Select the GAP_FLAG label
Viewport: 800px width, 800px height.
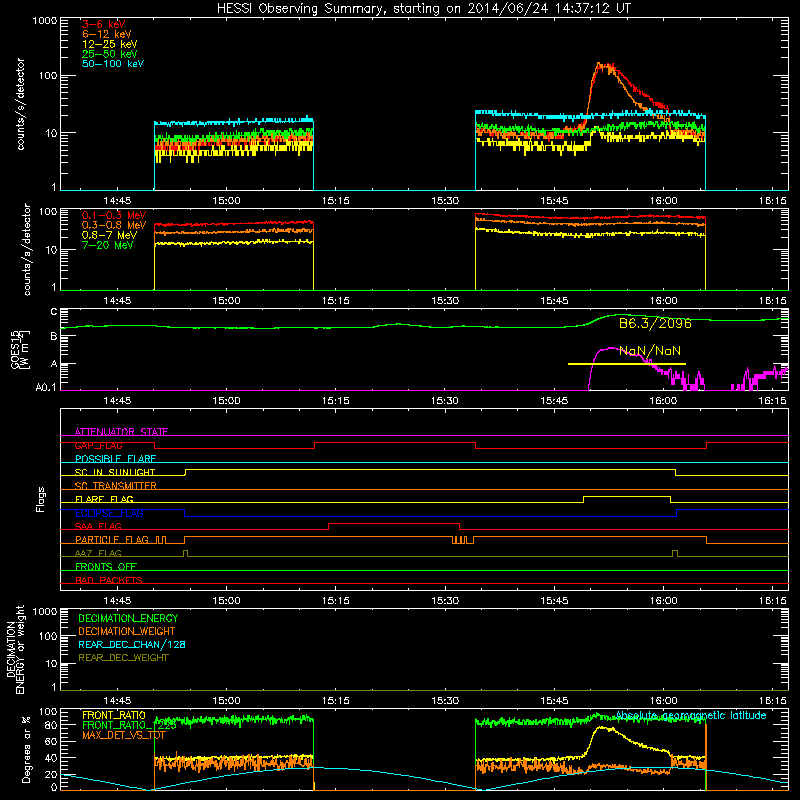pyautogui.click(x=98, y=445)
